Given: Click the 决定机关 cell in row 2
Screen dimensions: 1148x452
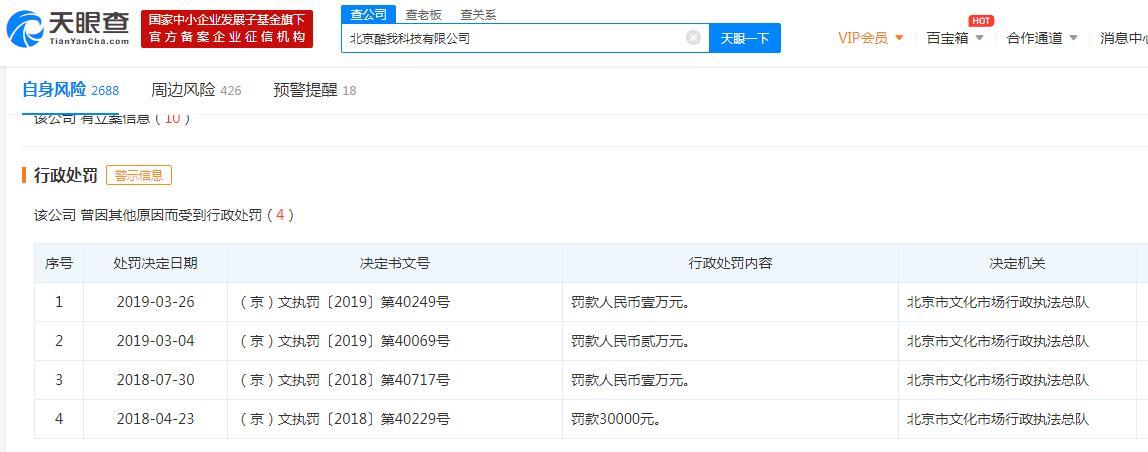Looking at the screenshot, I should (1017, 341).
